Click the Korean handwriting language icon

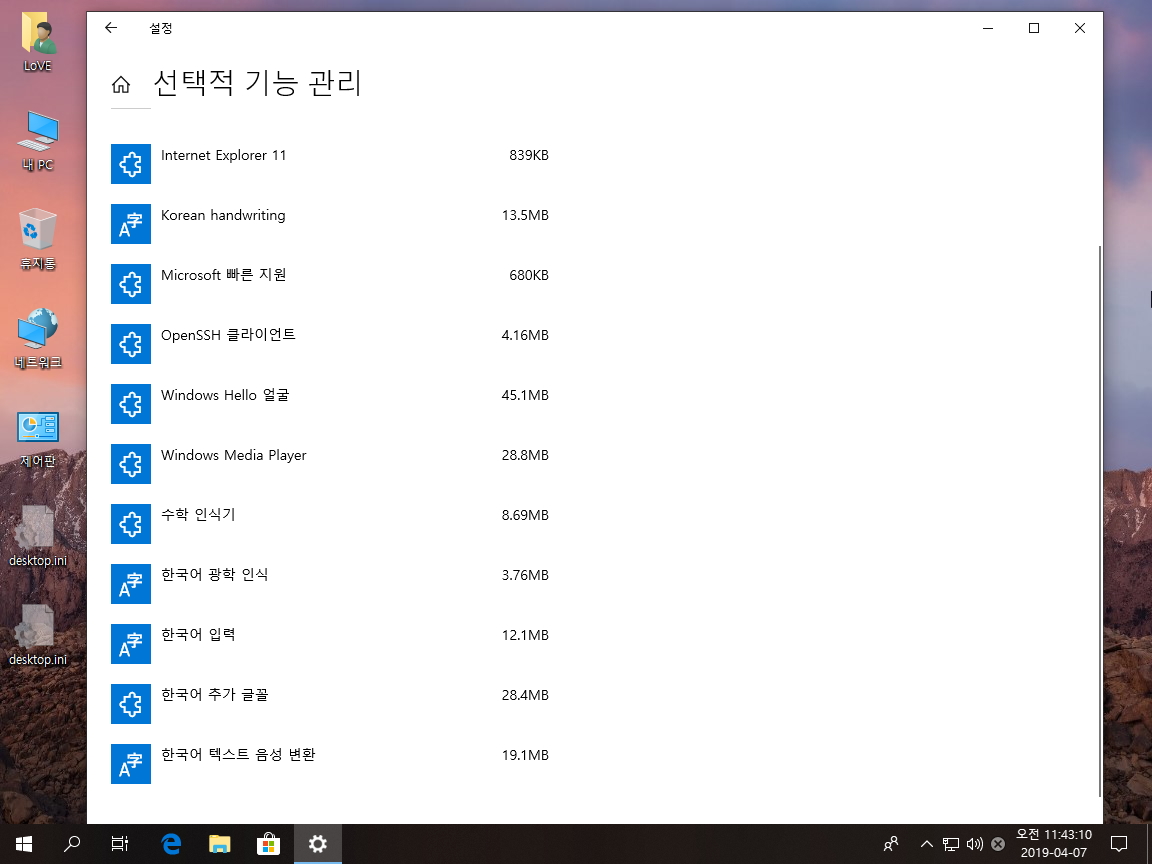click(131, 224)
